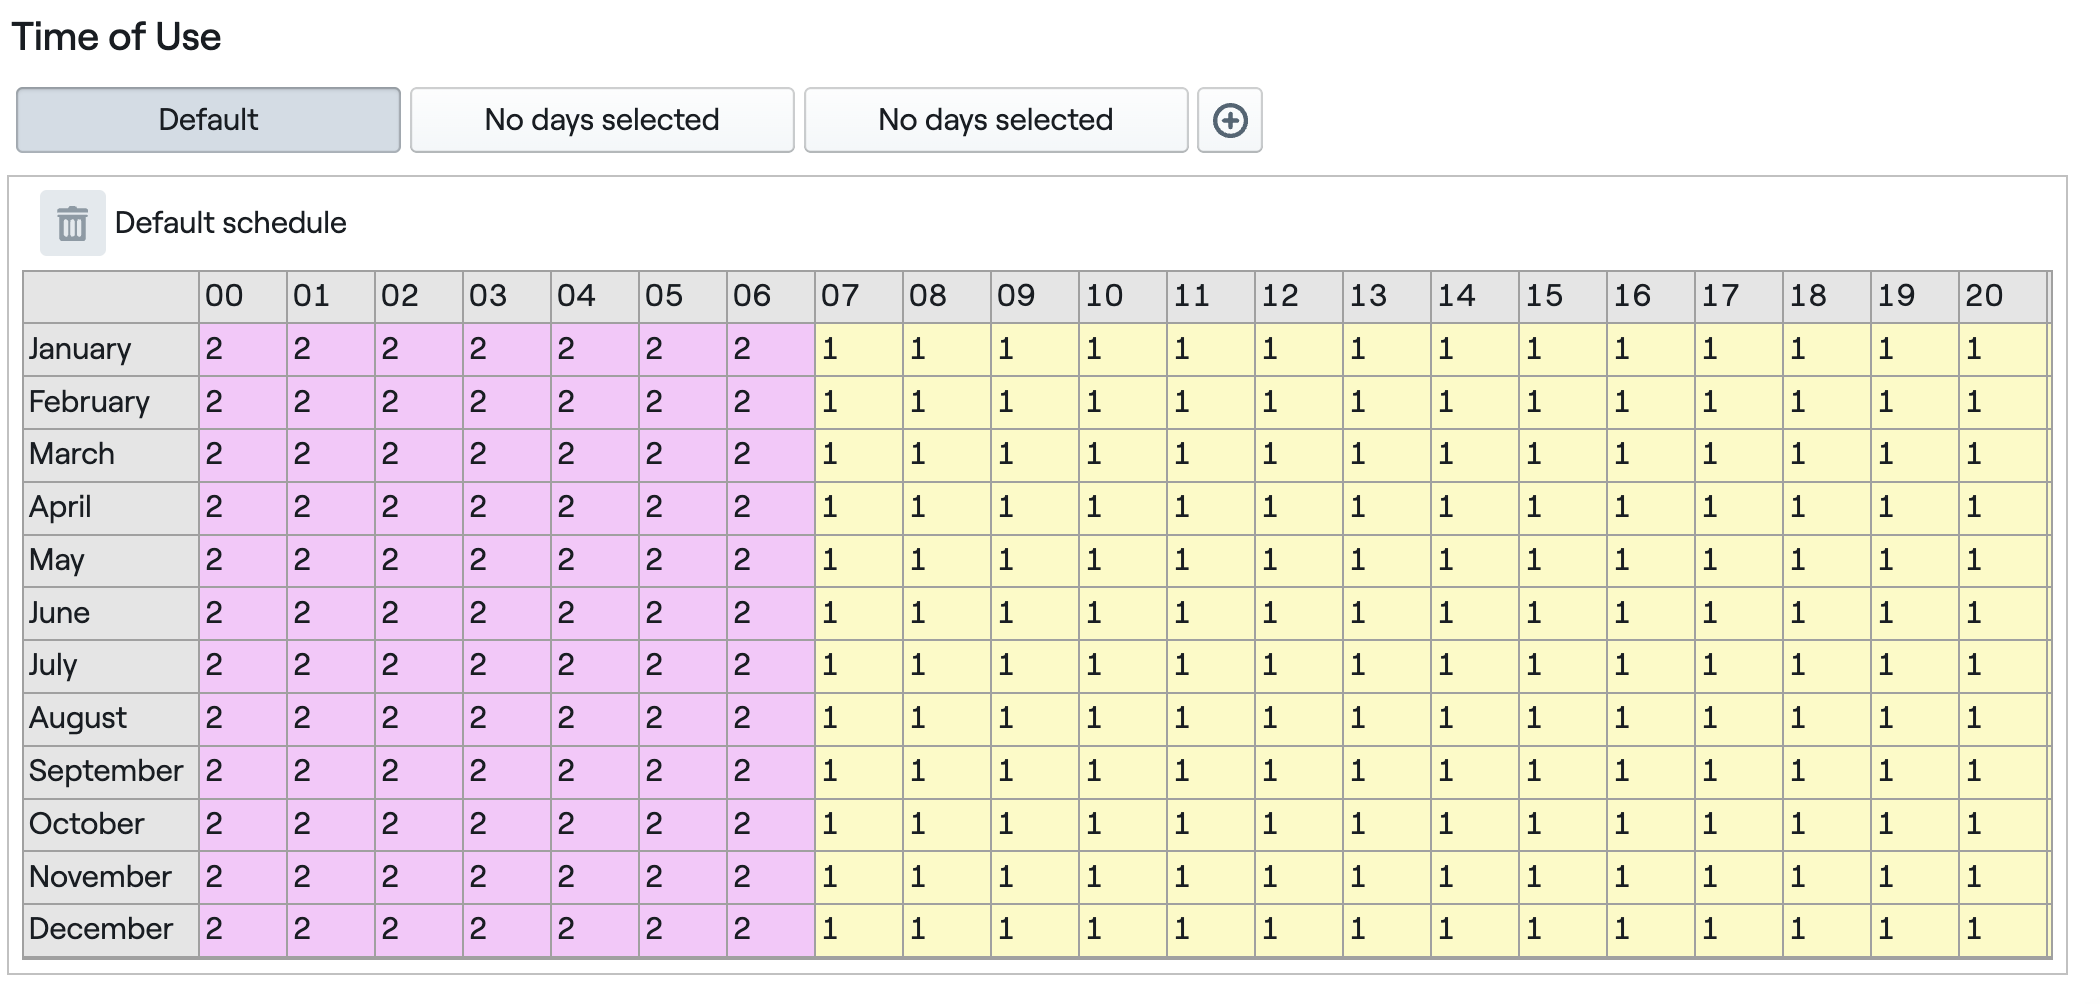Select the September 03 cell

506,771
